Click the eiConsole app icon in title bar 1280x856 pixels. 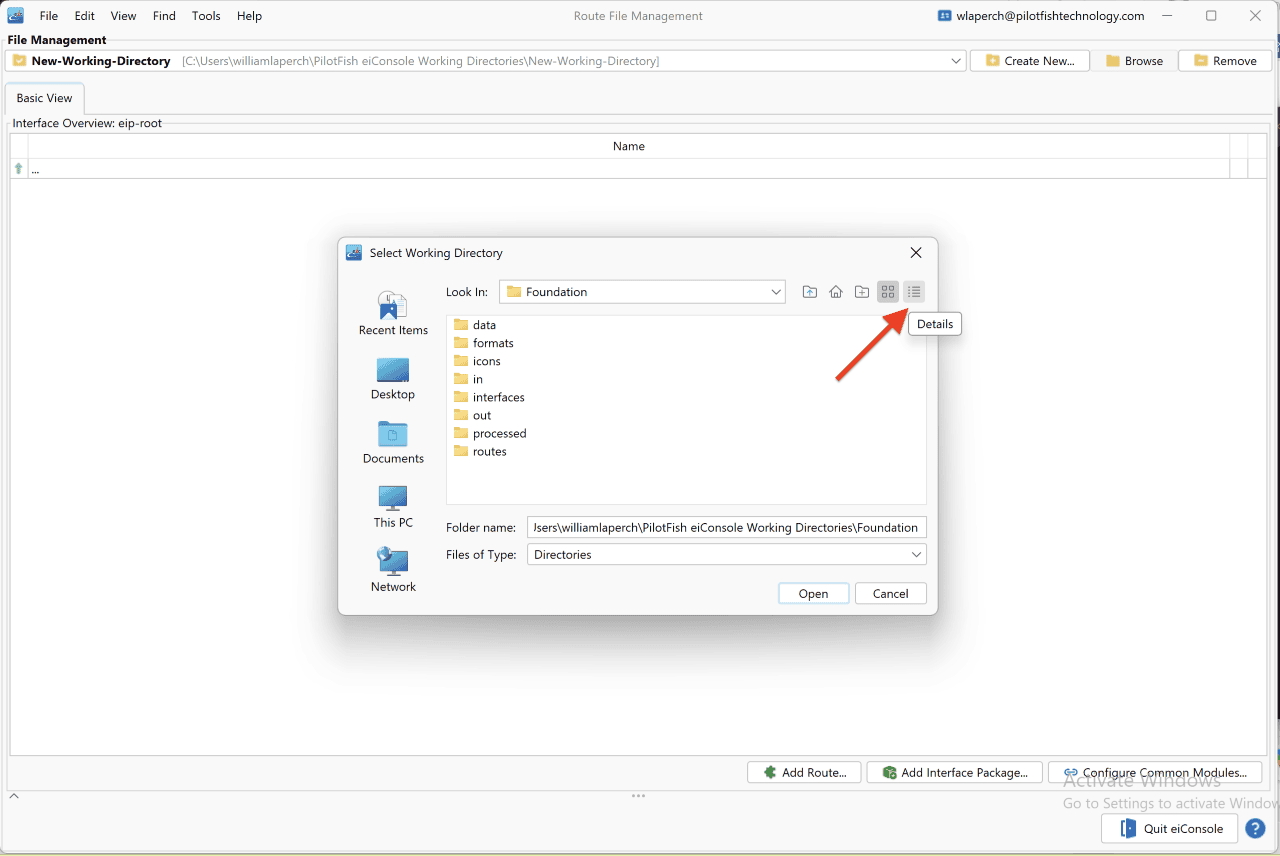[x=16, y=16]
